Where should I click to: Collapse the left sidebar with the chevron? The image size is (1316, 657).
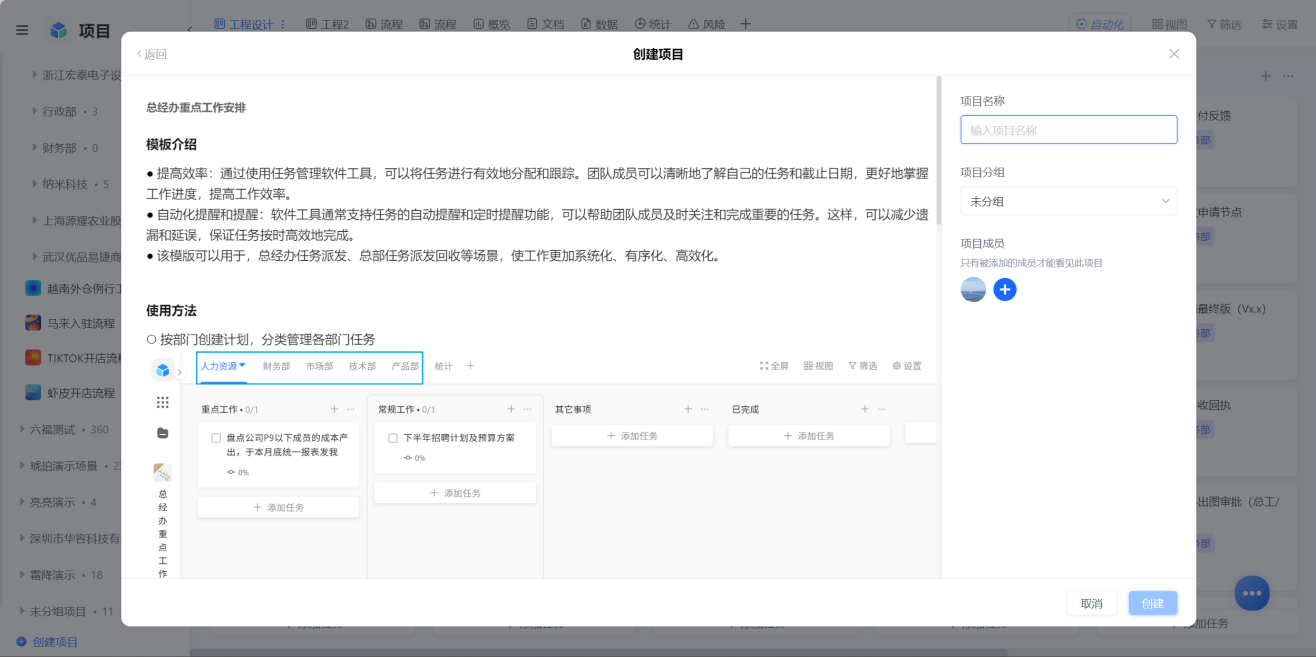click(190, 30)
